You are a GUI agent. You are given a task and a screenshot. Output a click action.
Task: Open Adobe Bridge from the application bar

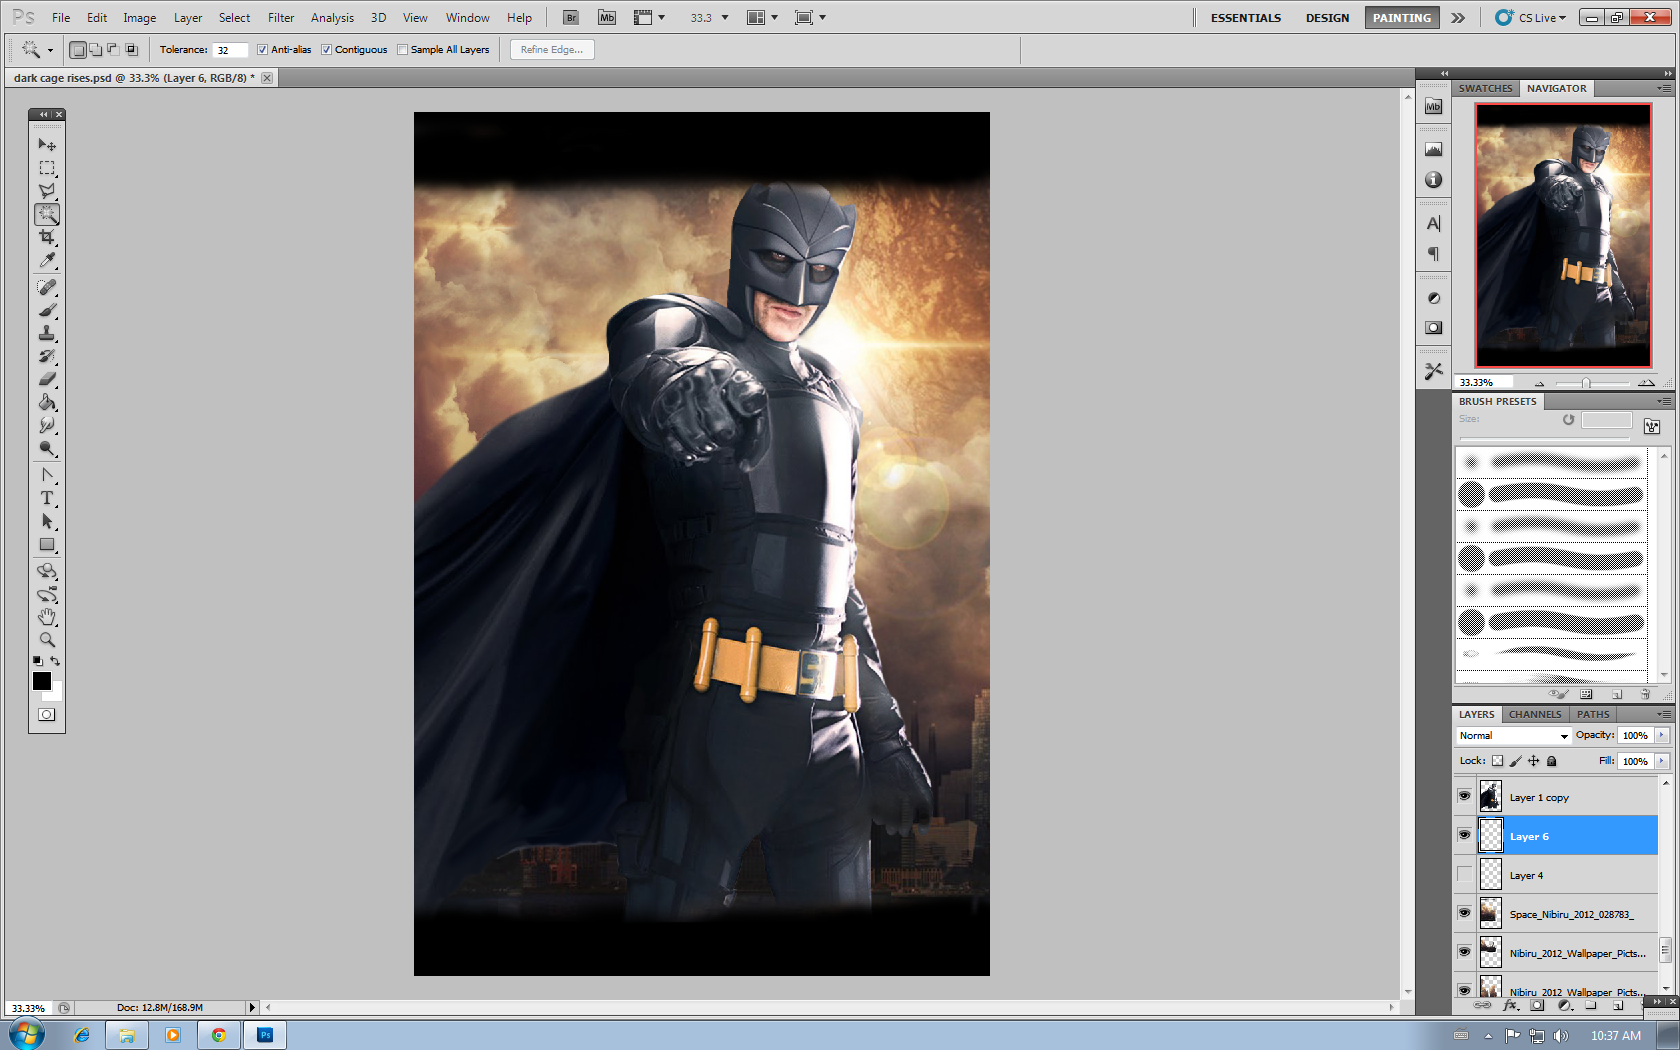pyautogui.click(x=569, y=16)
